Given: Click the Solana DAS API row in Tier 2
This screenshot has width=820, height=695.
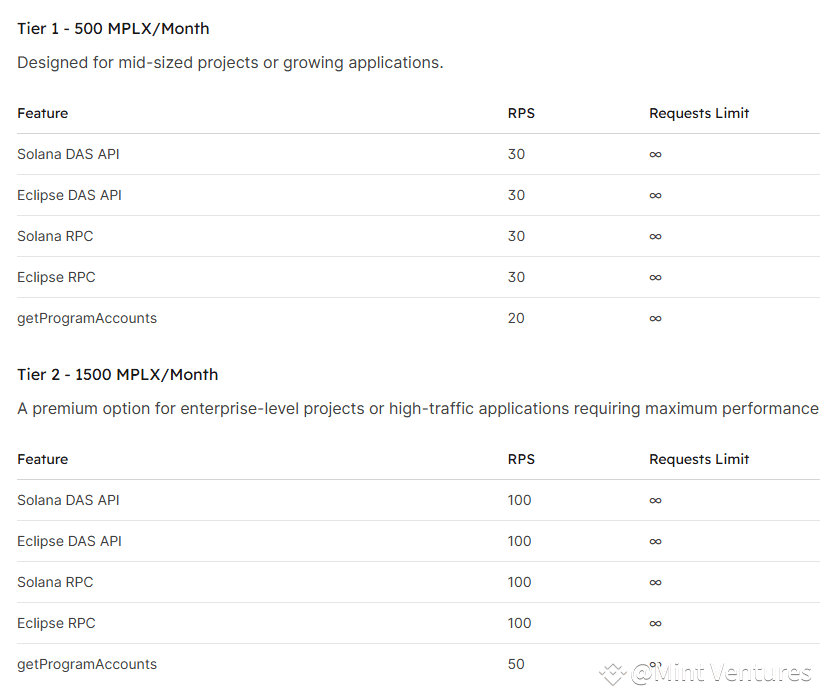Looking at the screenshot, I should click(68, 500).
